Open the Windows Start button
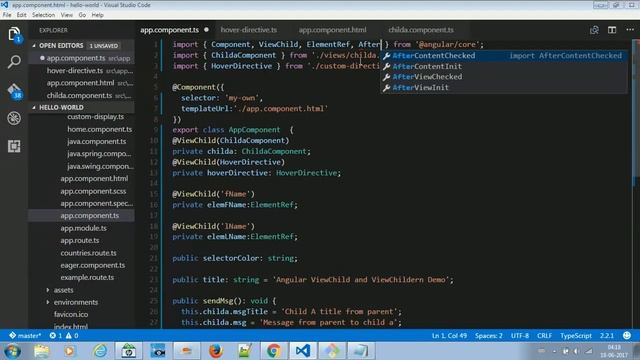Viewport: 640px width, 360px height. 12,351
